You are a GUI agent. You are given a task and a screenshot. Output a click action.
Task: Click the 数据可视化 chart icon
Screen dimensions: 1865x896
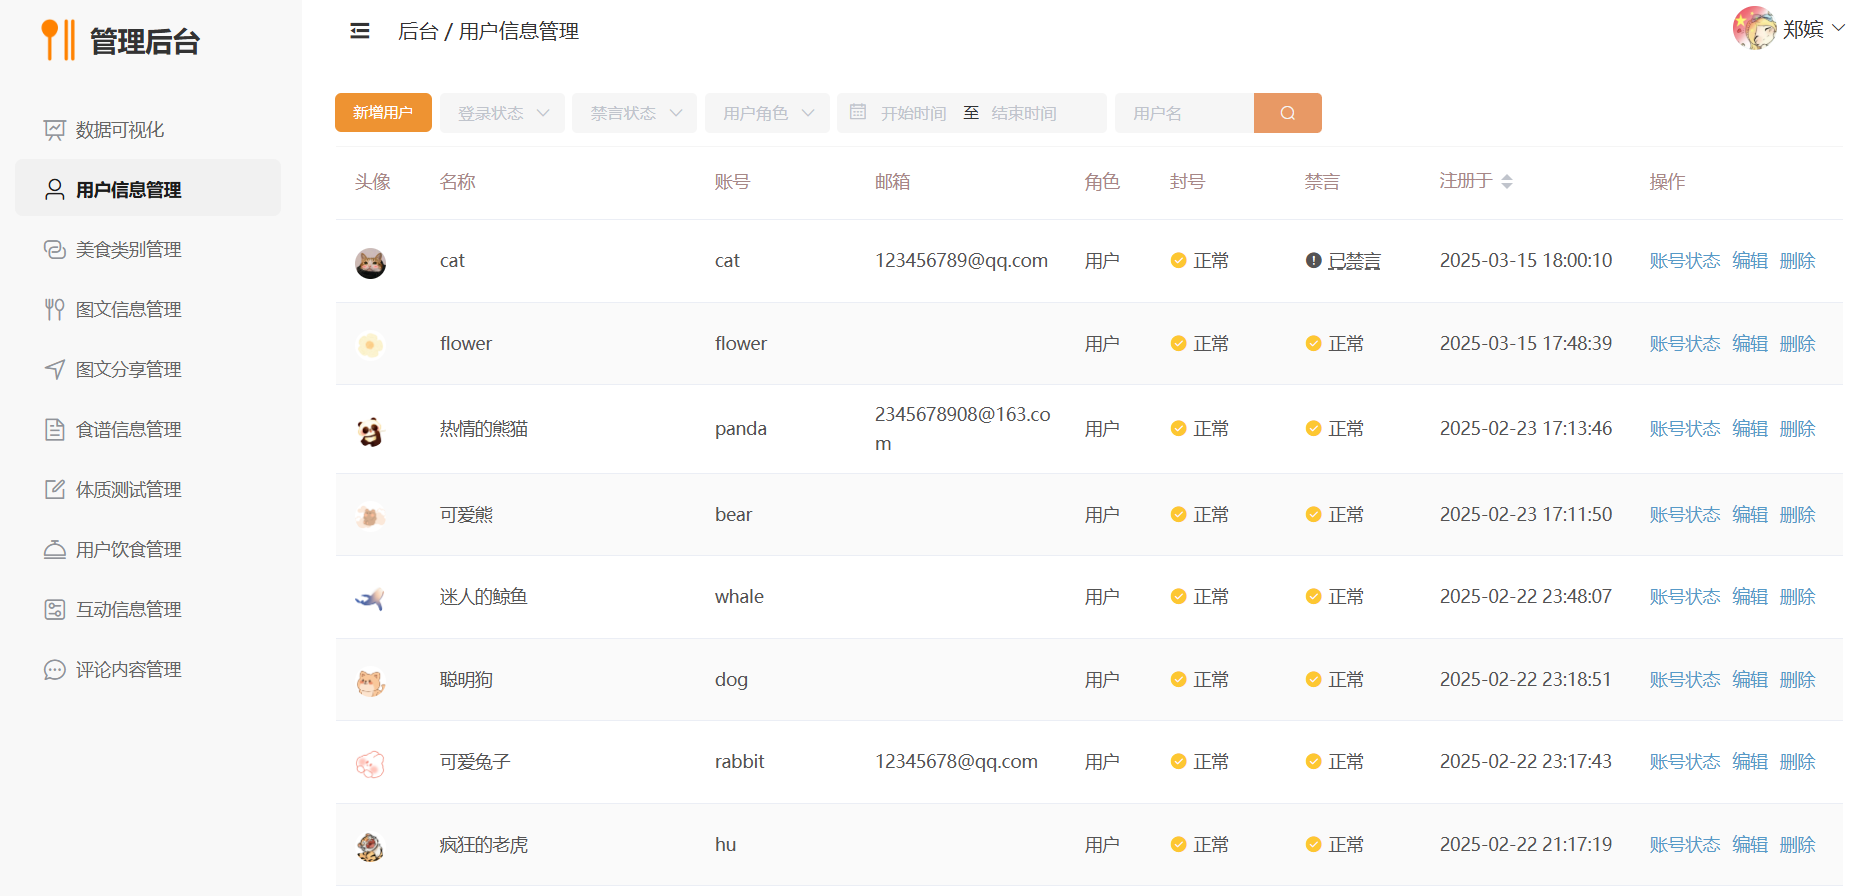tap(55, 130)
